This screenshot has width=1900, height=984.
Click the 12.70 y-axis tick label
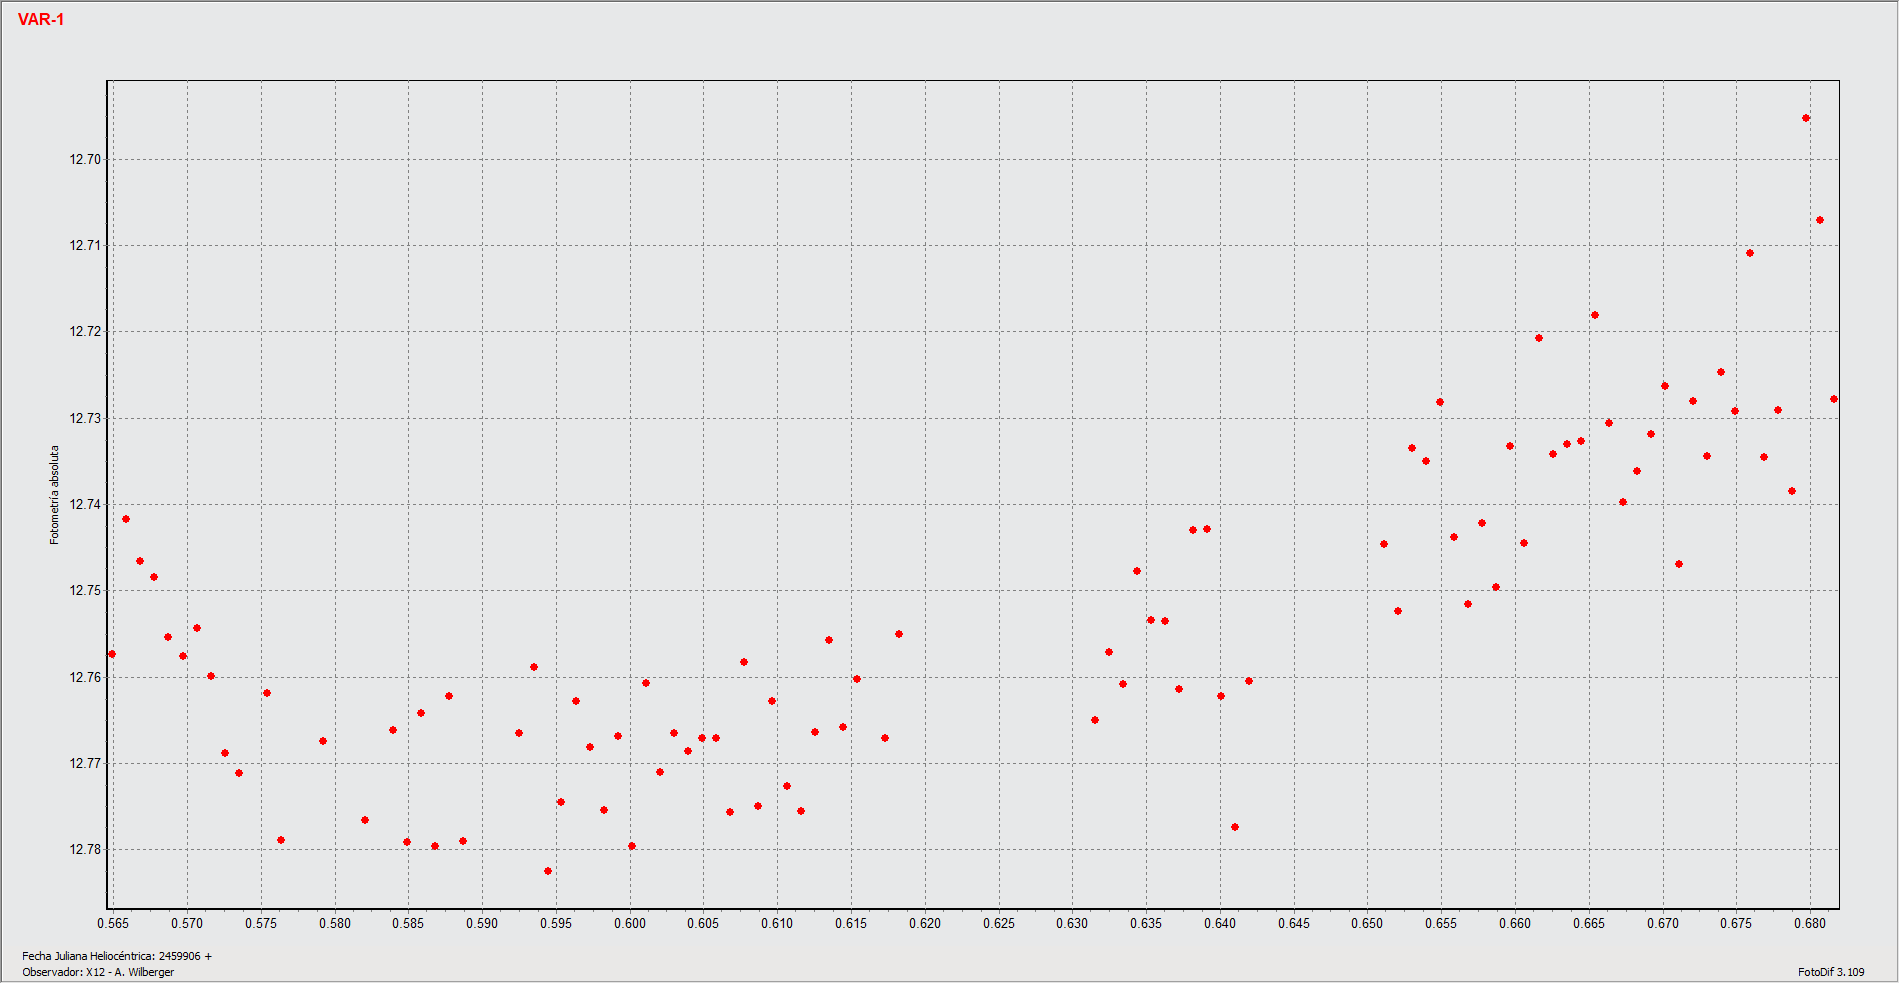pyautogui.click(x=85, y=159)
